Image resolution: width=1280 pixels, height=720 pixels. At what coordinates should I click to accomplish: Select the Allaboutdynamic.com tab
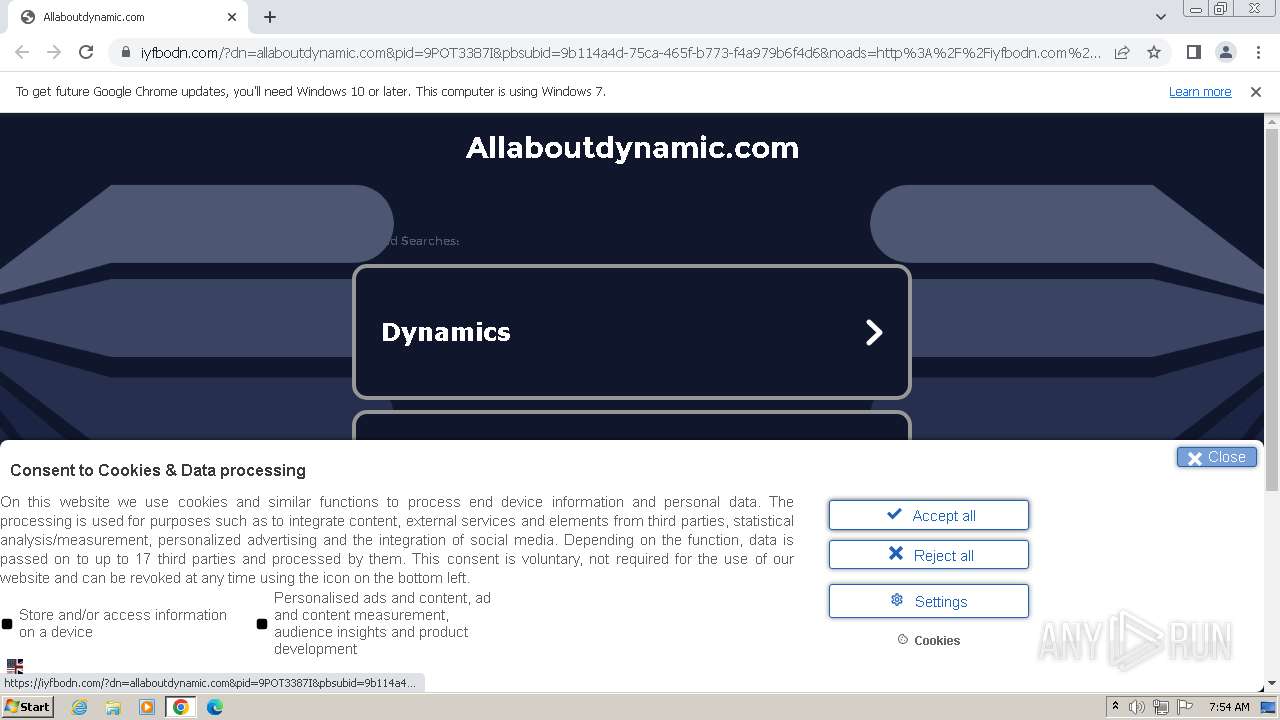pyautogui.click(x=128, y=17)
